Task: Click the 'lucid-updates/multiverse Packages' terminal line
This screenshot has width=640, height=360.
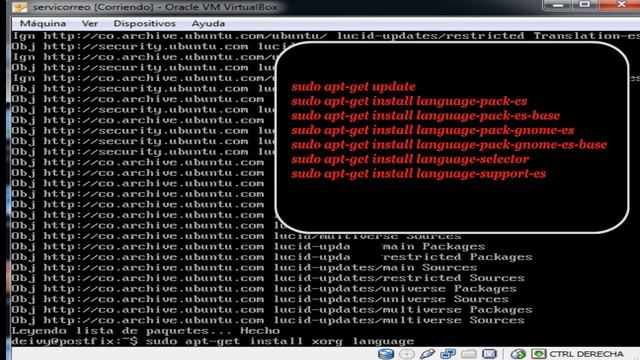Action: [272, 309]
